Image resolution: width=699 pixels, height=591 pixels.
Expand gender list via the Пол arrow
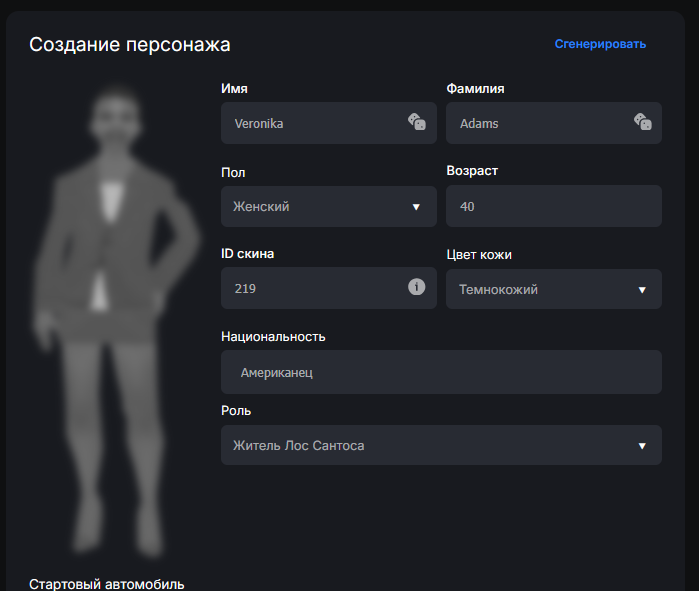click(416, 207)
